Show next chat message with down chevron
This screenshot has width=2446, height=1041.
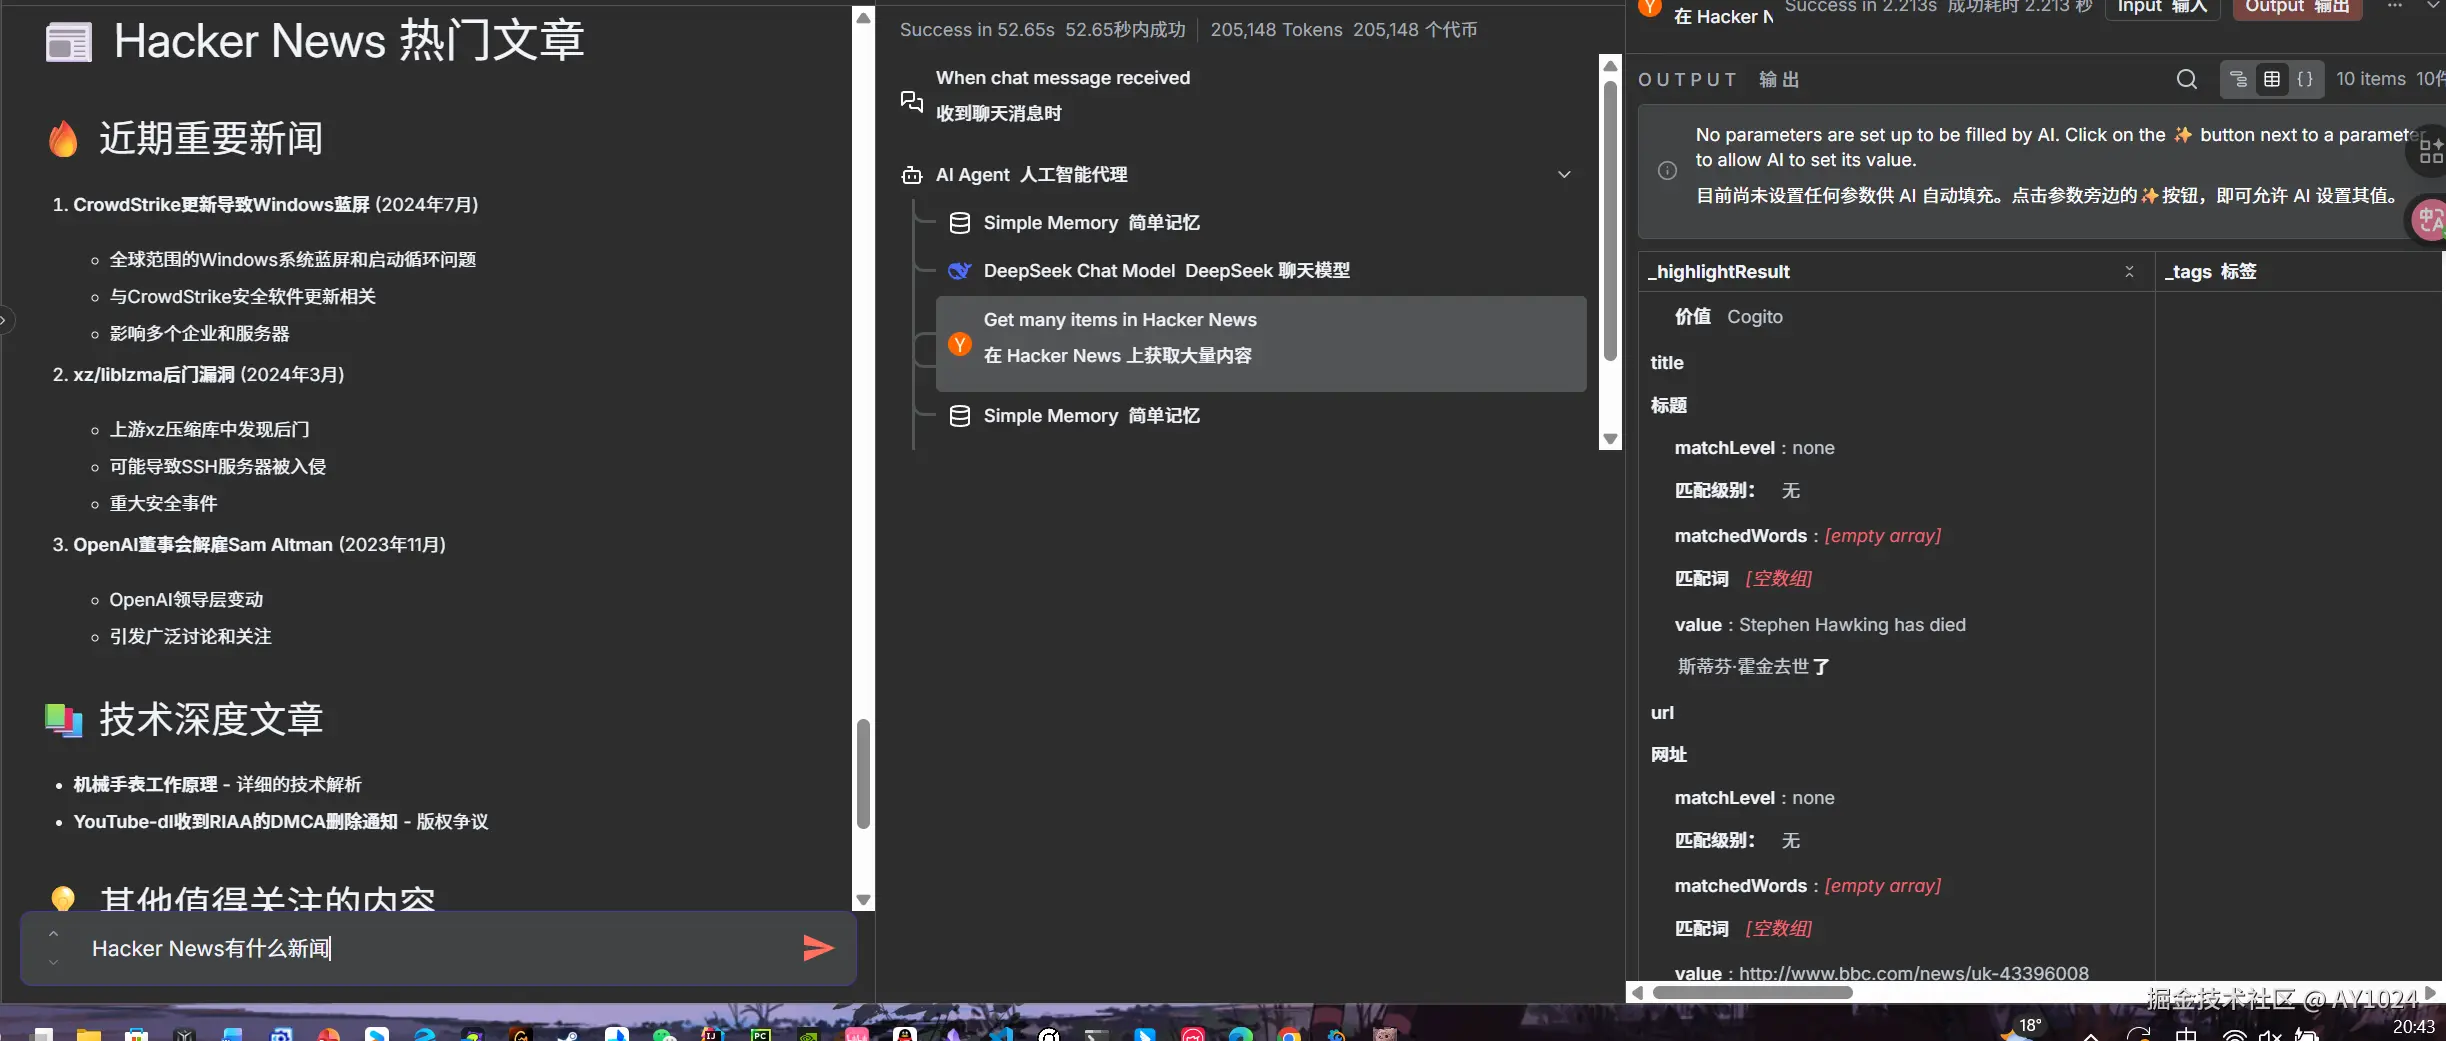point(54,962)
